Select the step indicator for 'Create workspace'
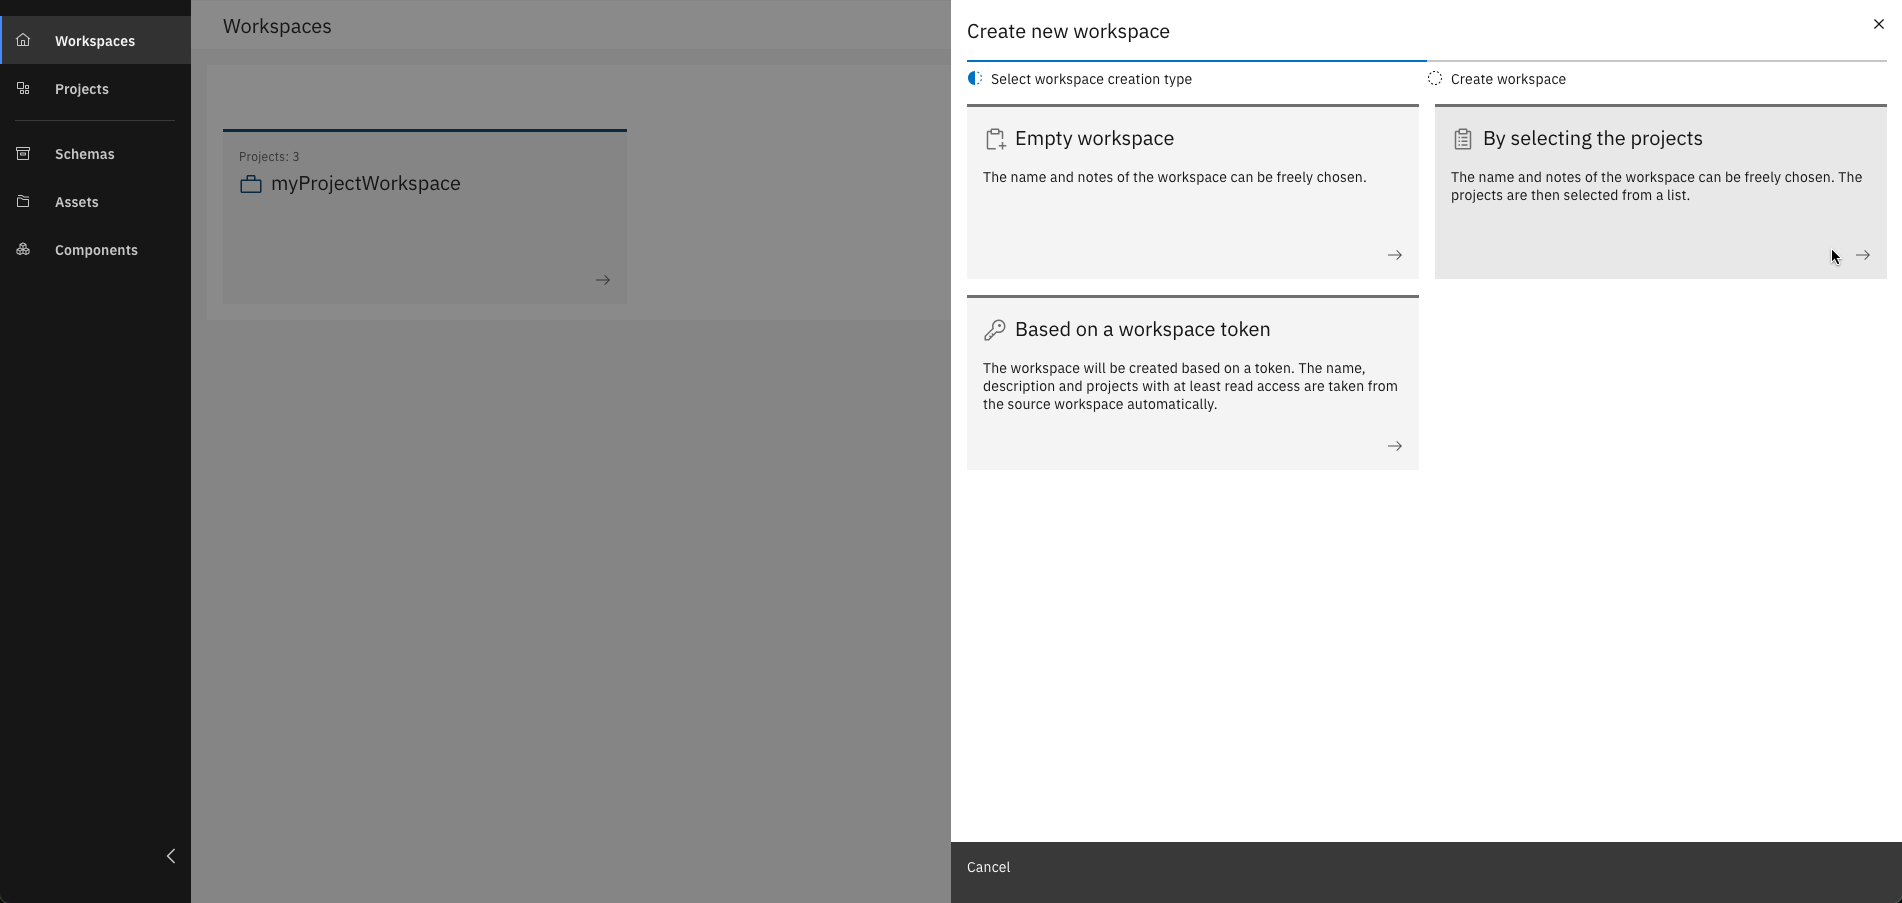 [1436, 78]
